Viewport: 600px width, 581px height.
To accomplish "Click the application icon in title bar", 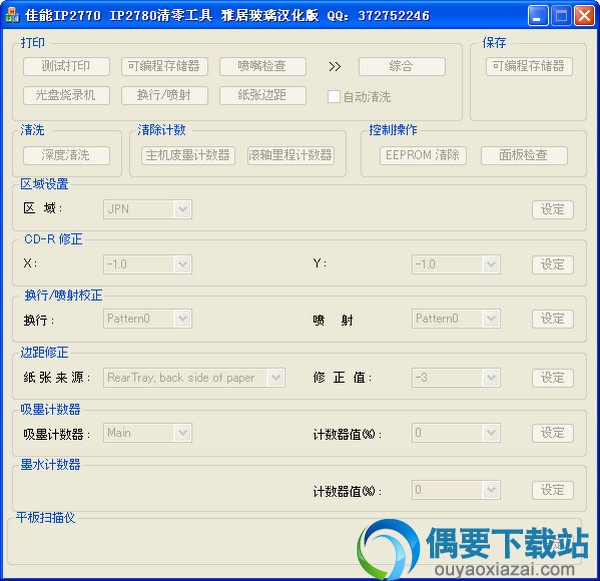I will [11, 15].
